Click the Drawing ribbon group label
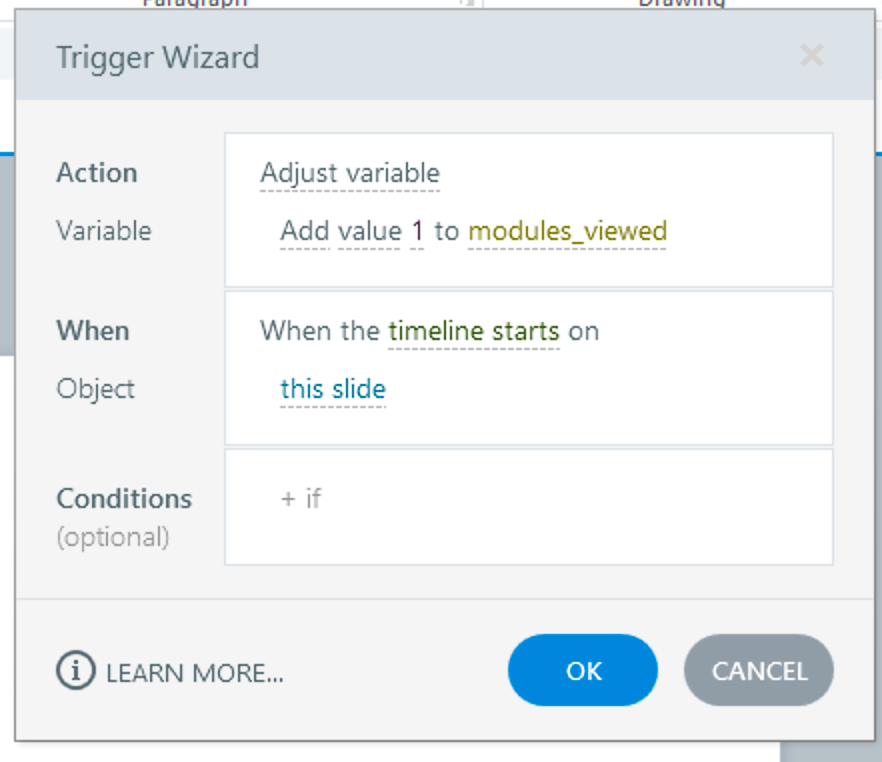 (x=680, y=3)
